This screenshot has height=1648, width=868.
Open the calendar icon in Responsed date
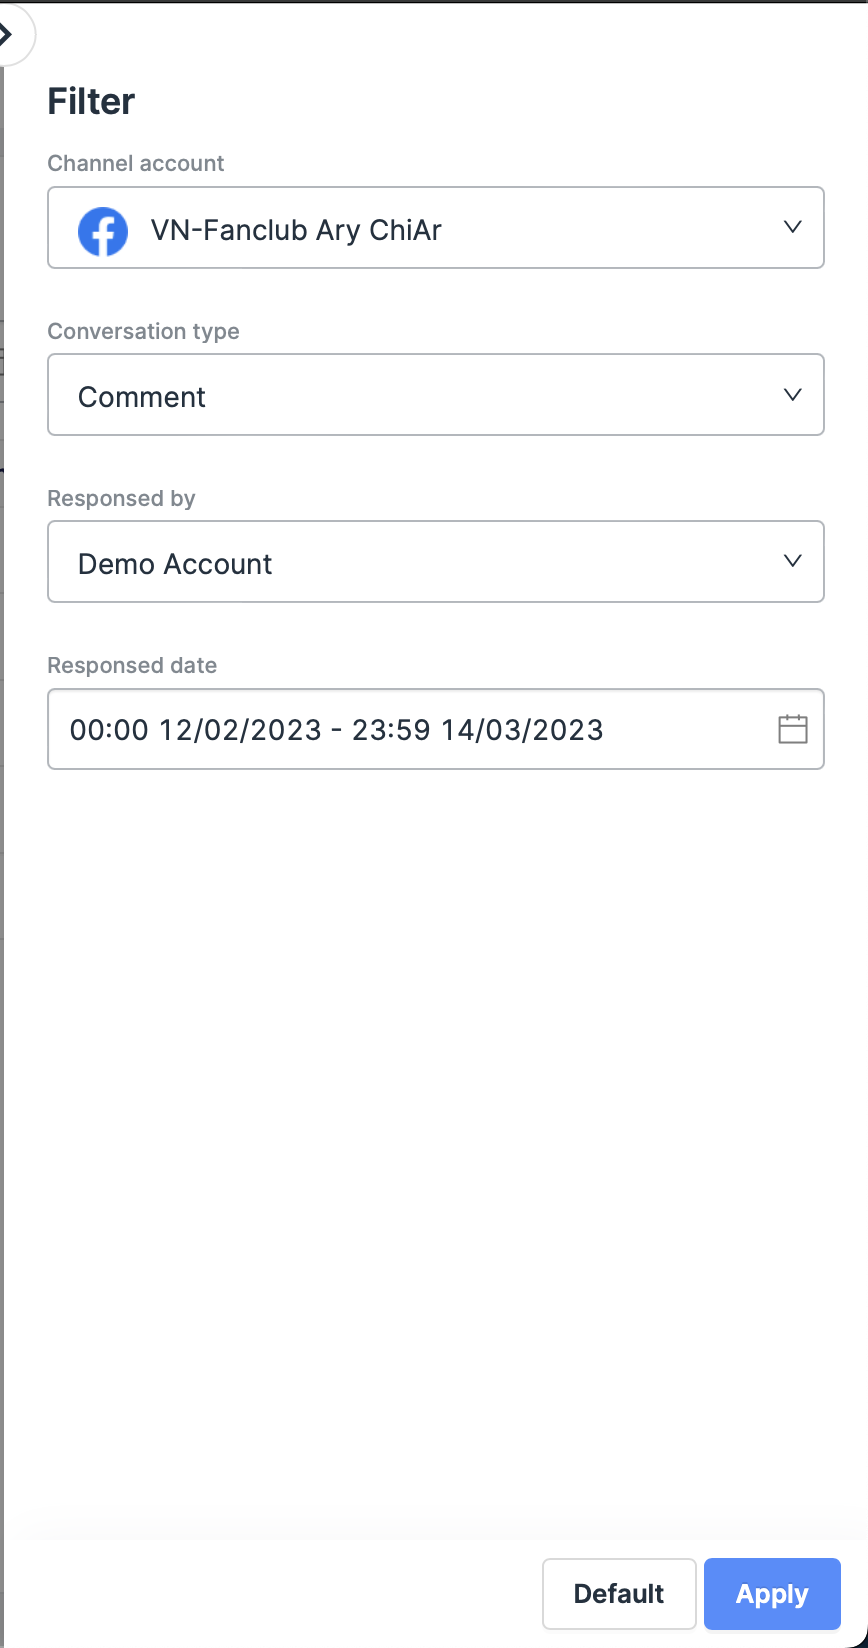[792, 729]
